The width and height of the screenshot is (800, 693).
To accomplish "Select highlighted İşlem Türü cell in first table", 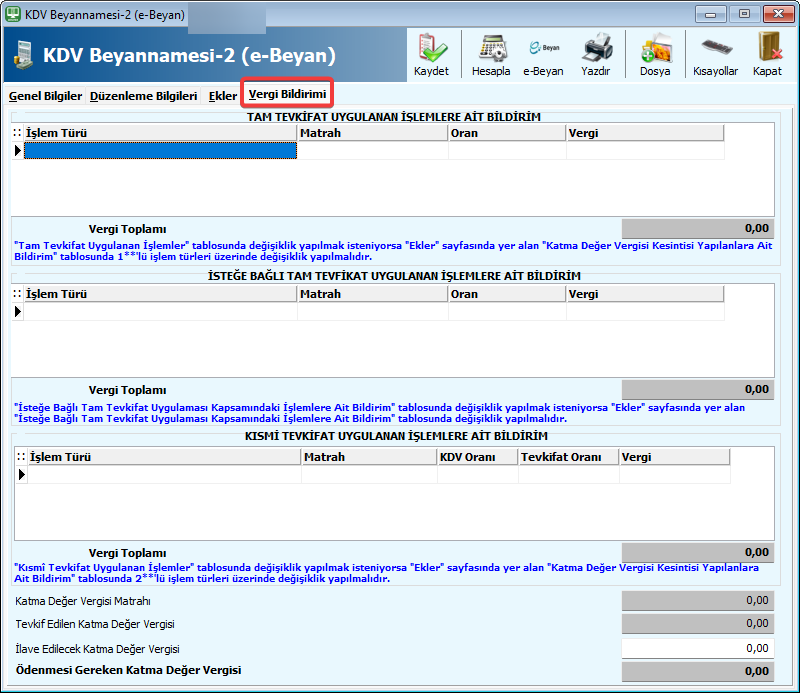I will (160, 151).
